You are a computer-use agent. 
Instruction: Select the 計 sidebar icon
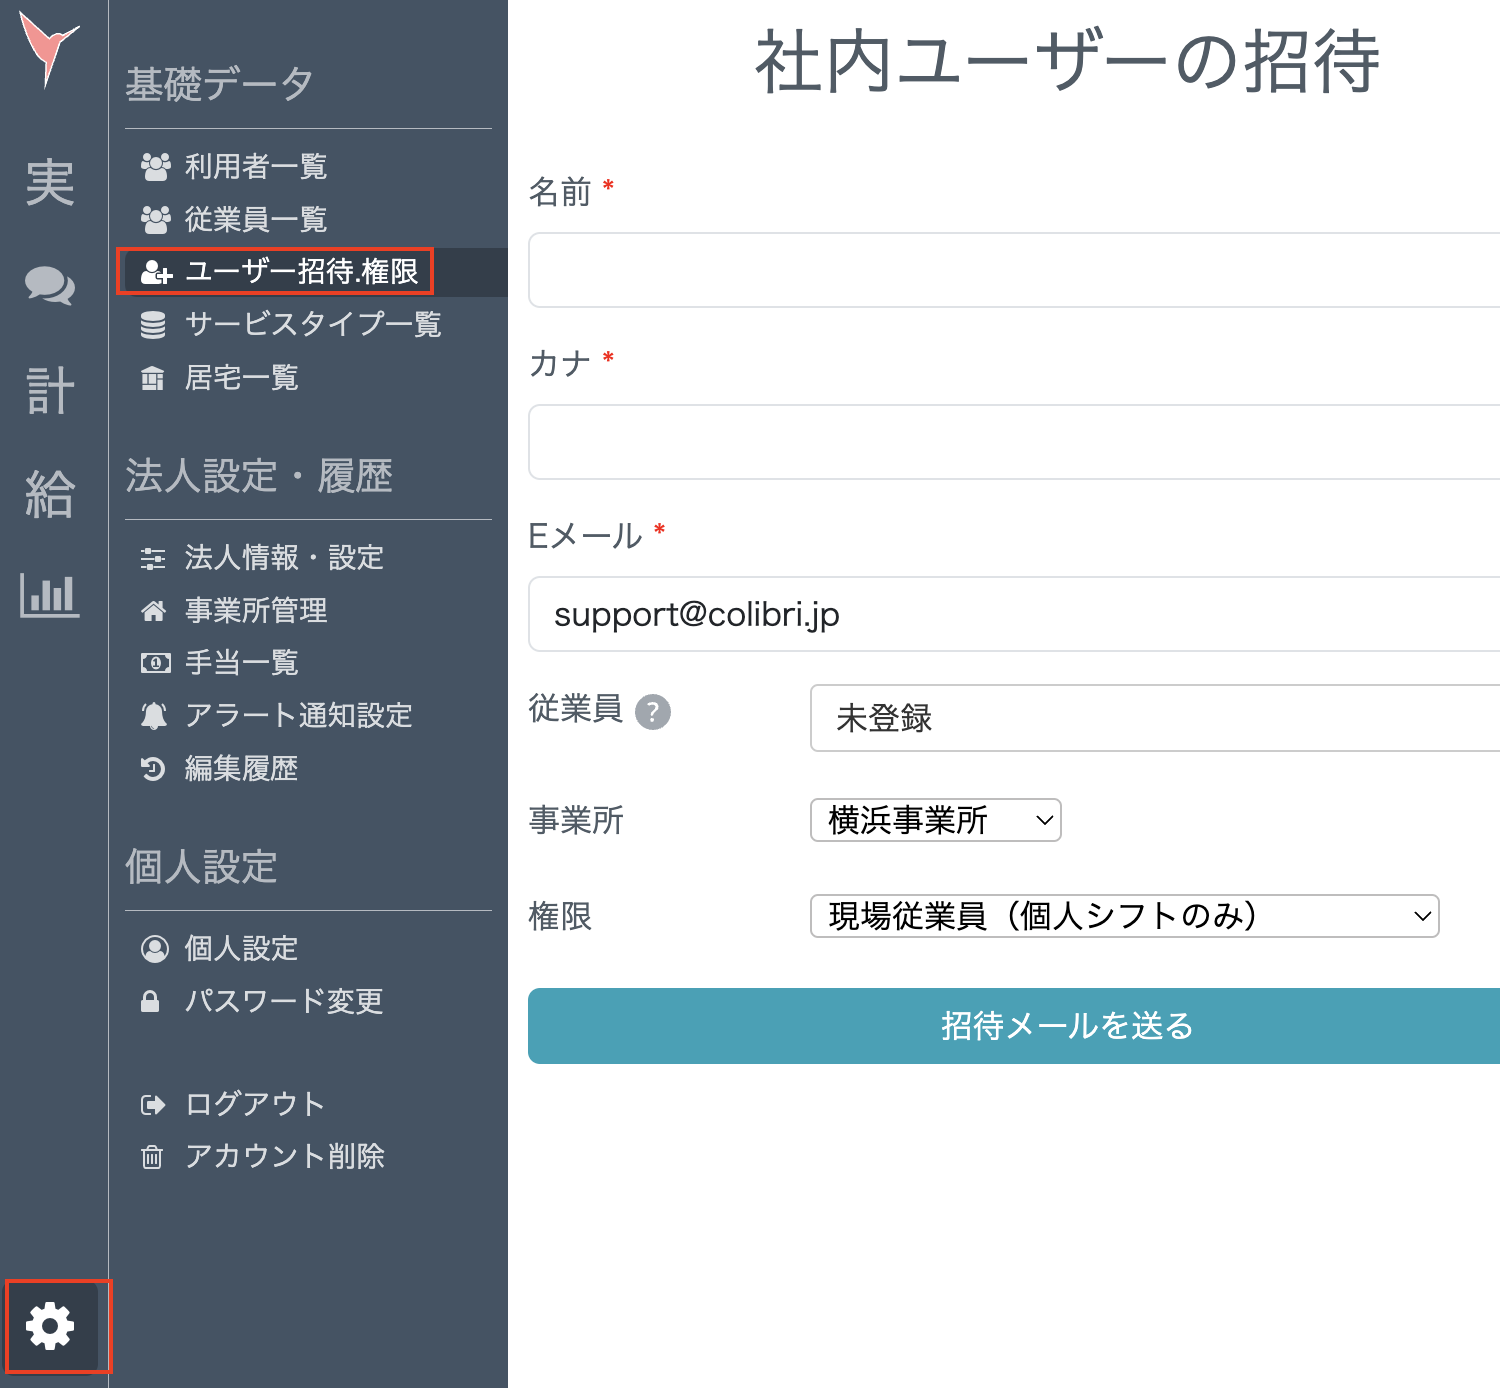[48, 390]
